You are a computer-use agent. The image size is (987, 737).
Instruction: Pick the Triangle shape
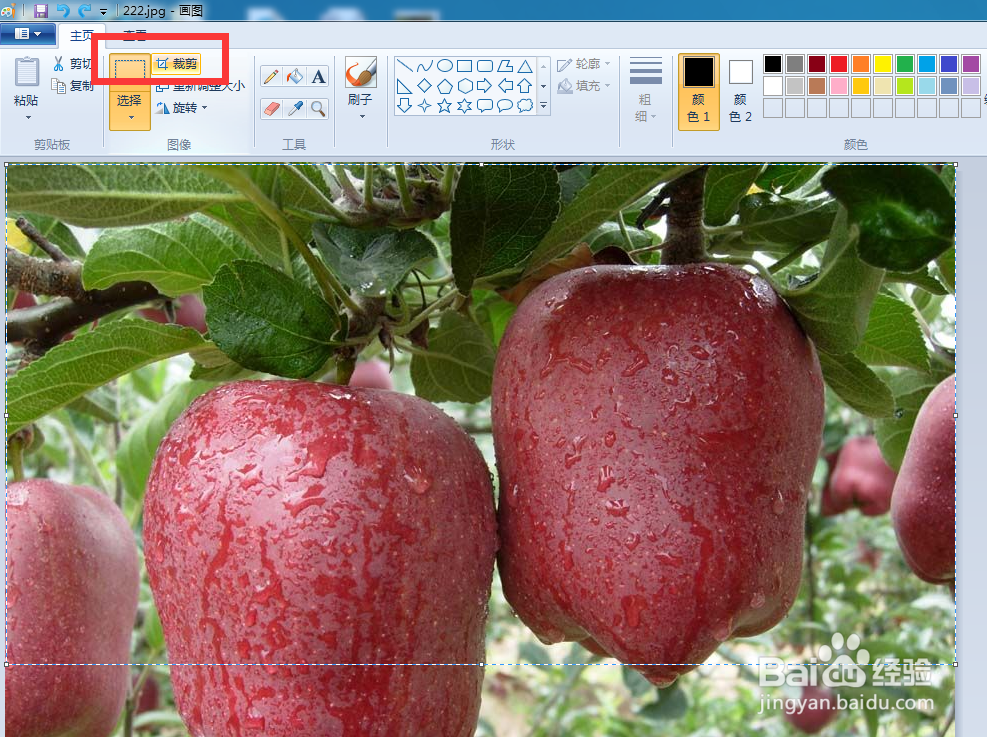pos(525,66)
